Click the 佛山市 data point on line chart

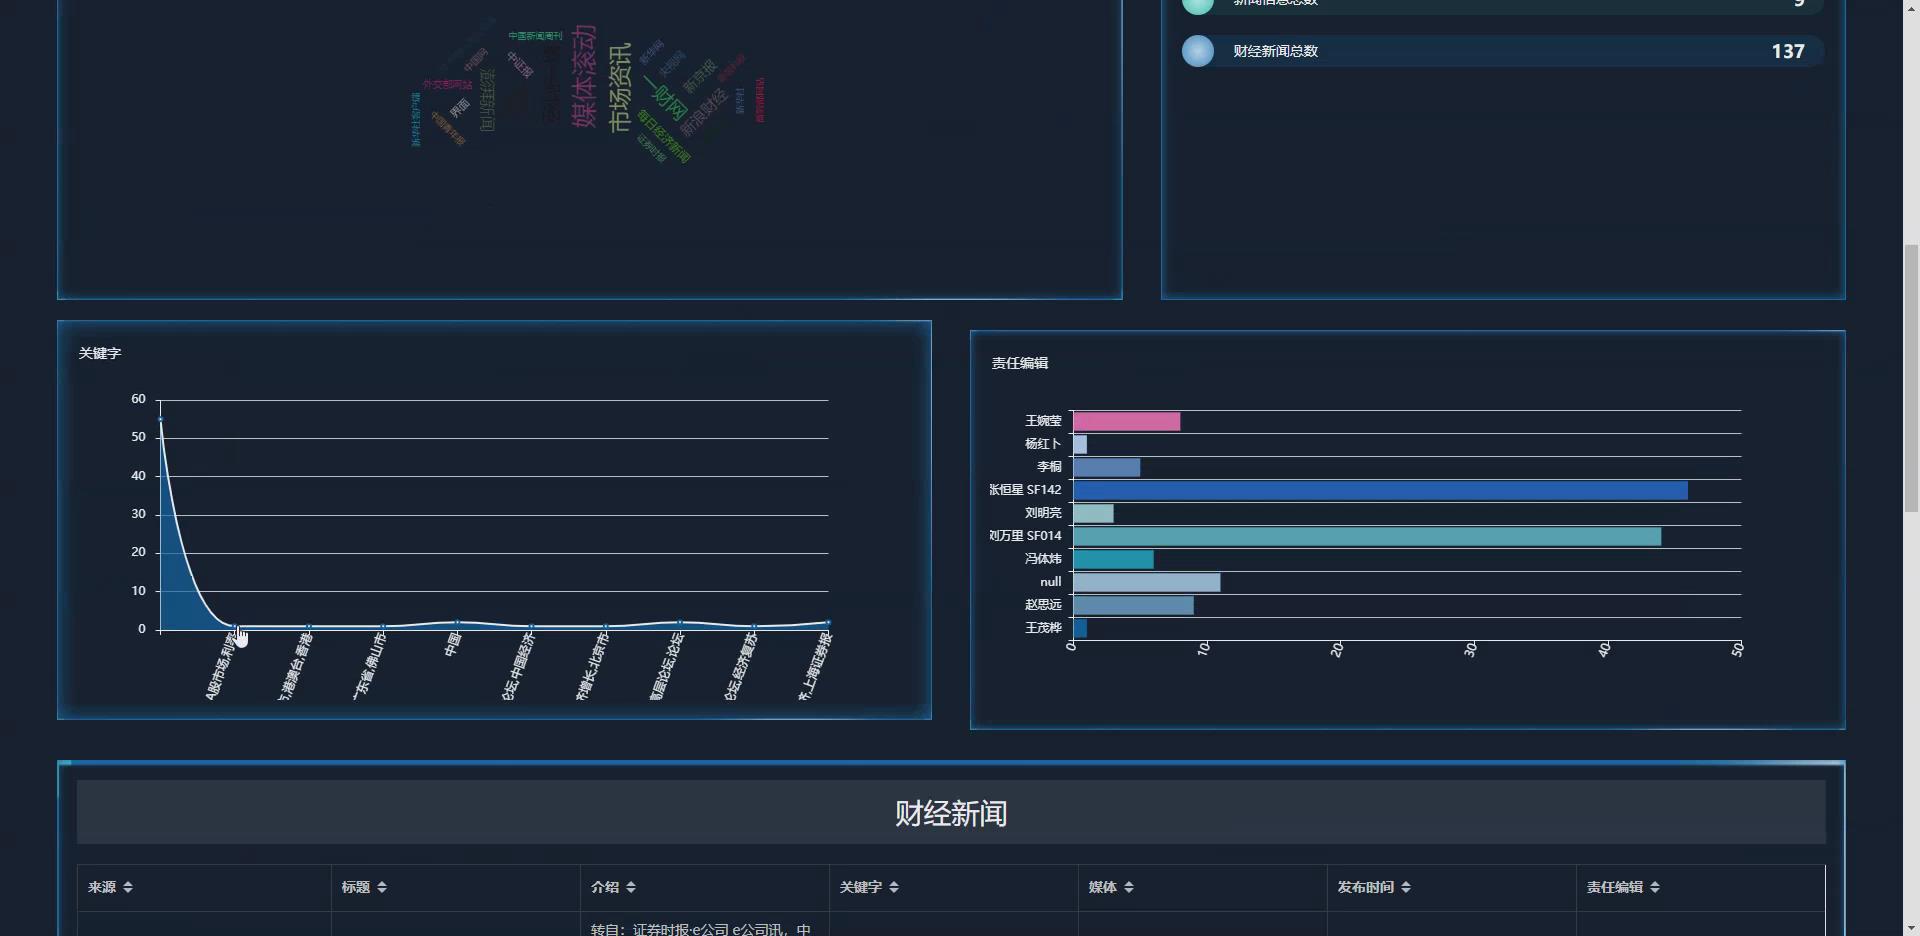click(383, 626)
